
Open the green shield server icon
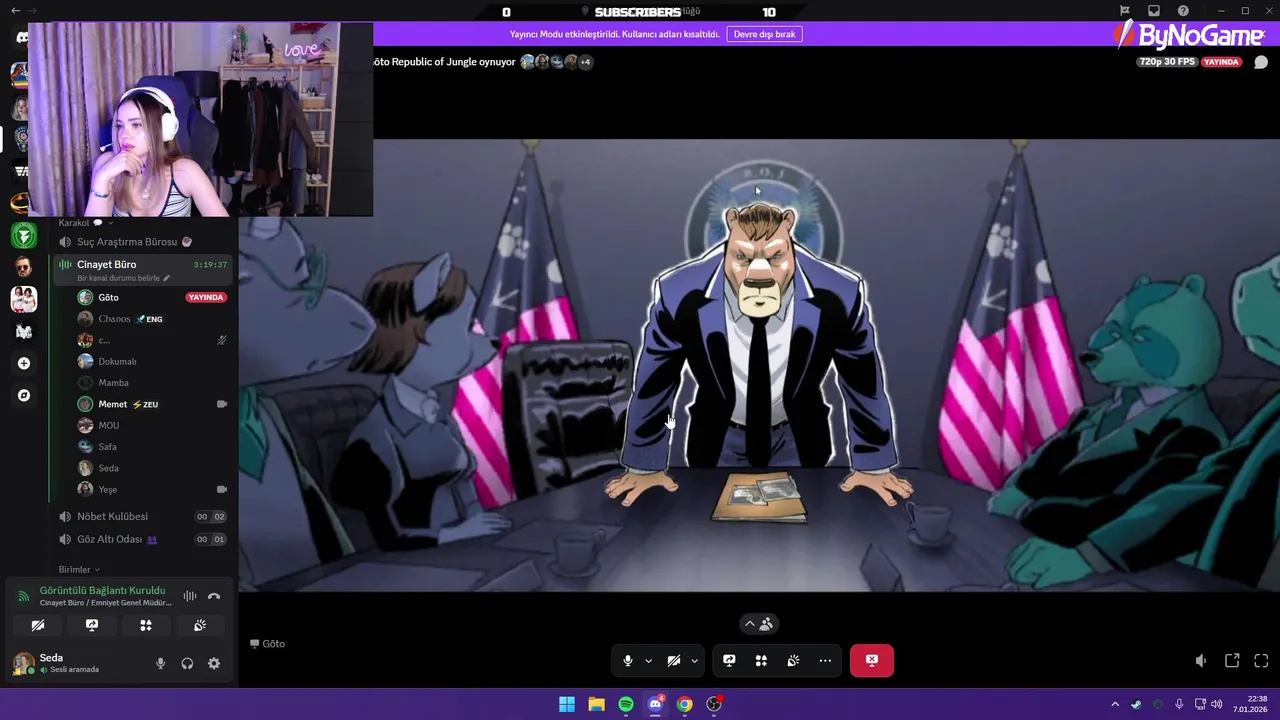[24, 236]
